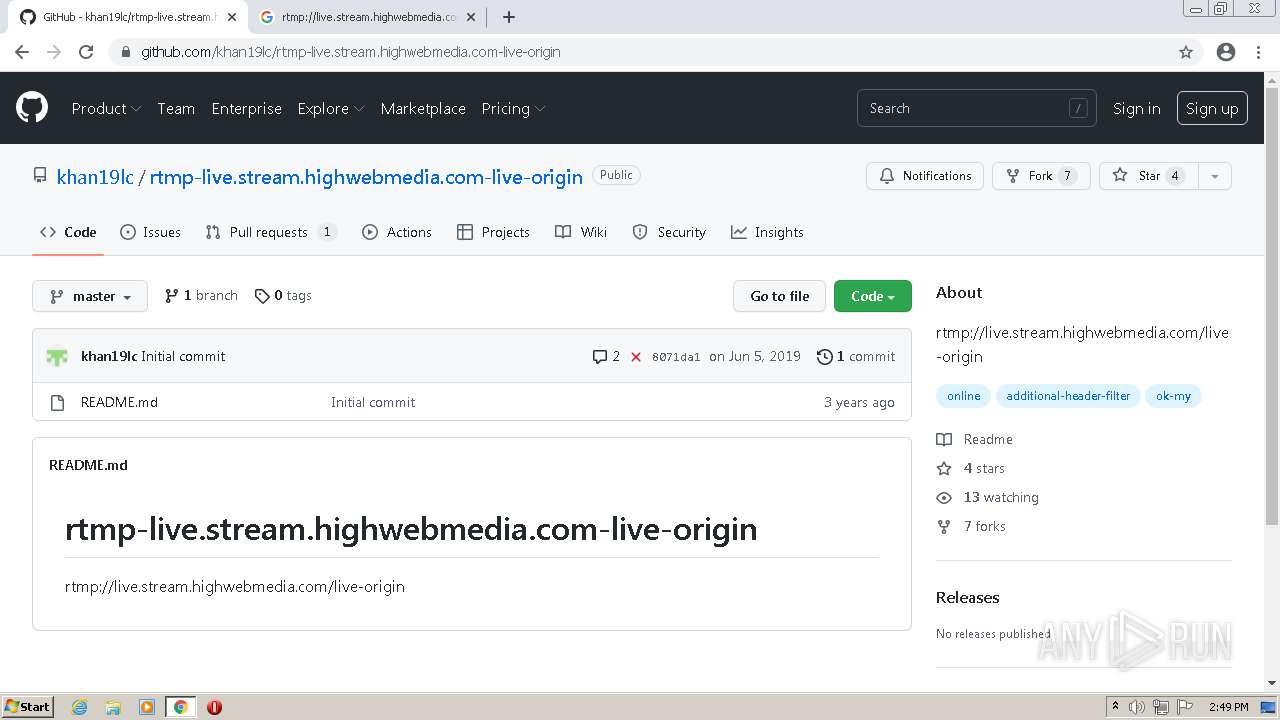Open the Readme link in About
The image size is (1280, 720).
pos(975,439)
